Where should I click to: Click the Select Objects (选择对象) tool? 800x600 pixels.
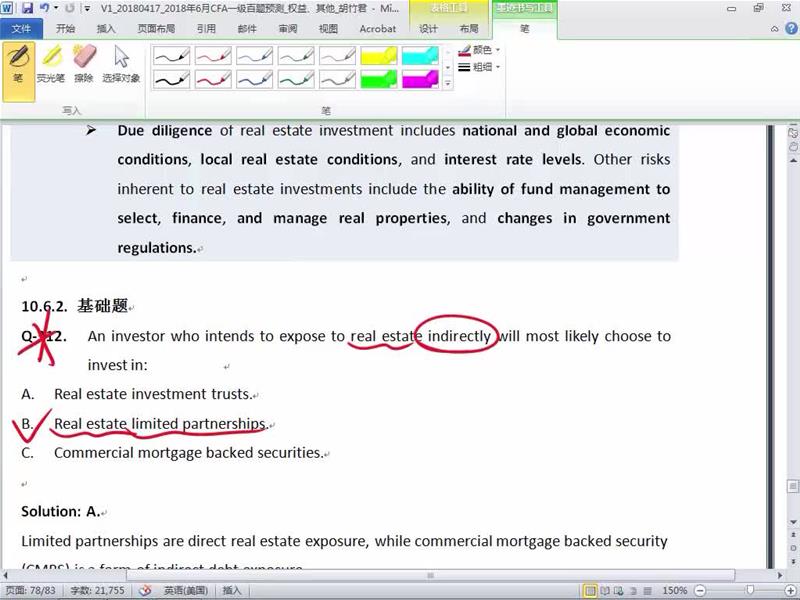point(121,64)
